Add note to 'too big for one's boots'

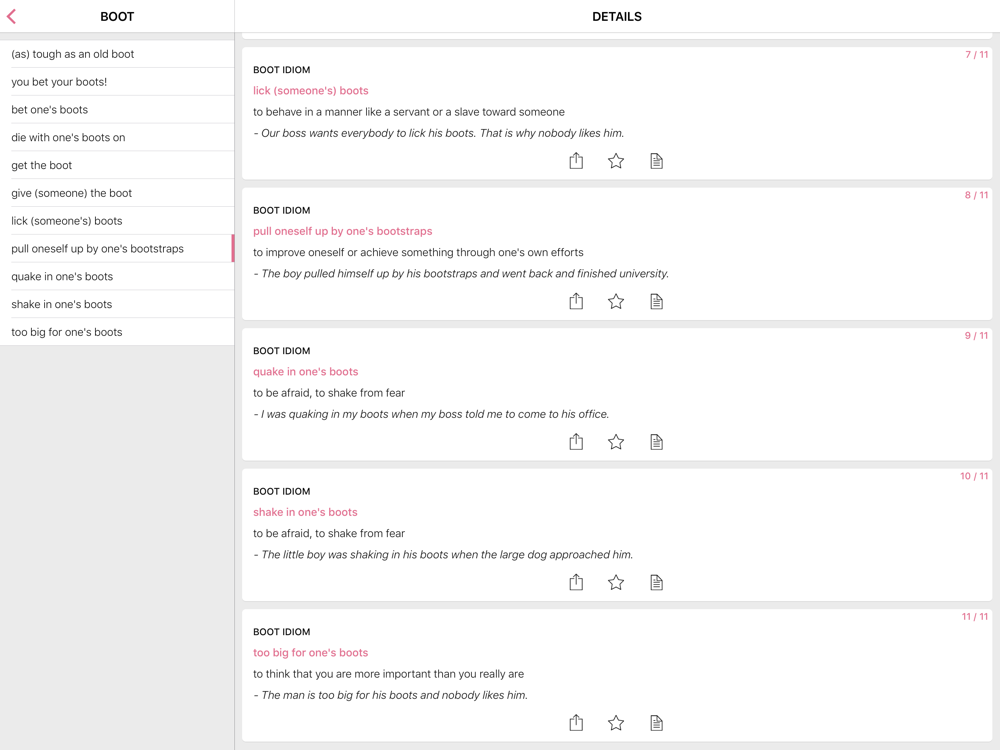(656, 723)
